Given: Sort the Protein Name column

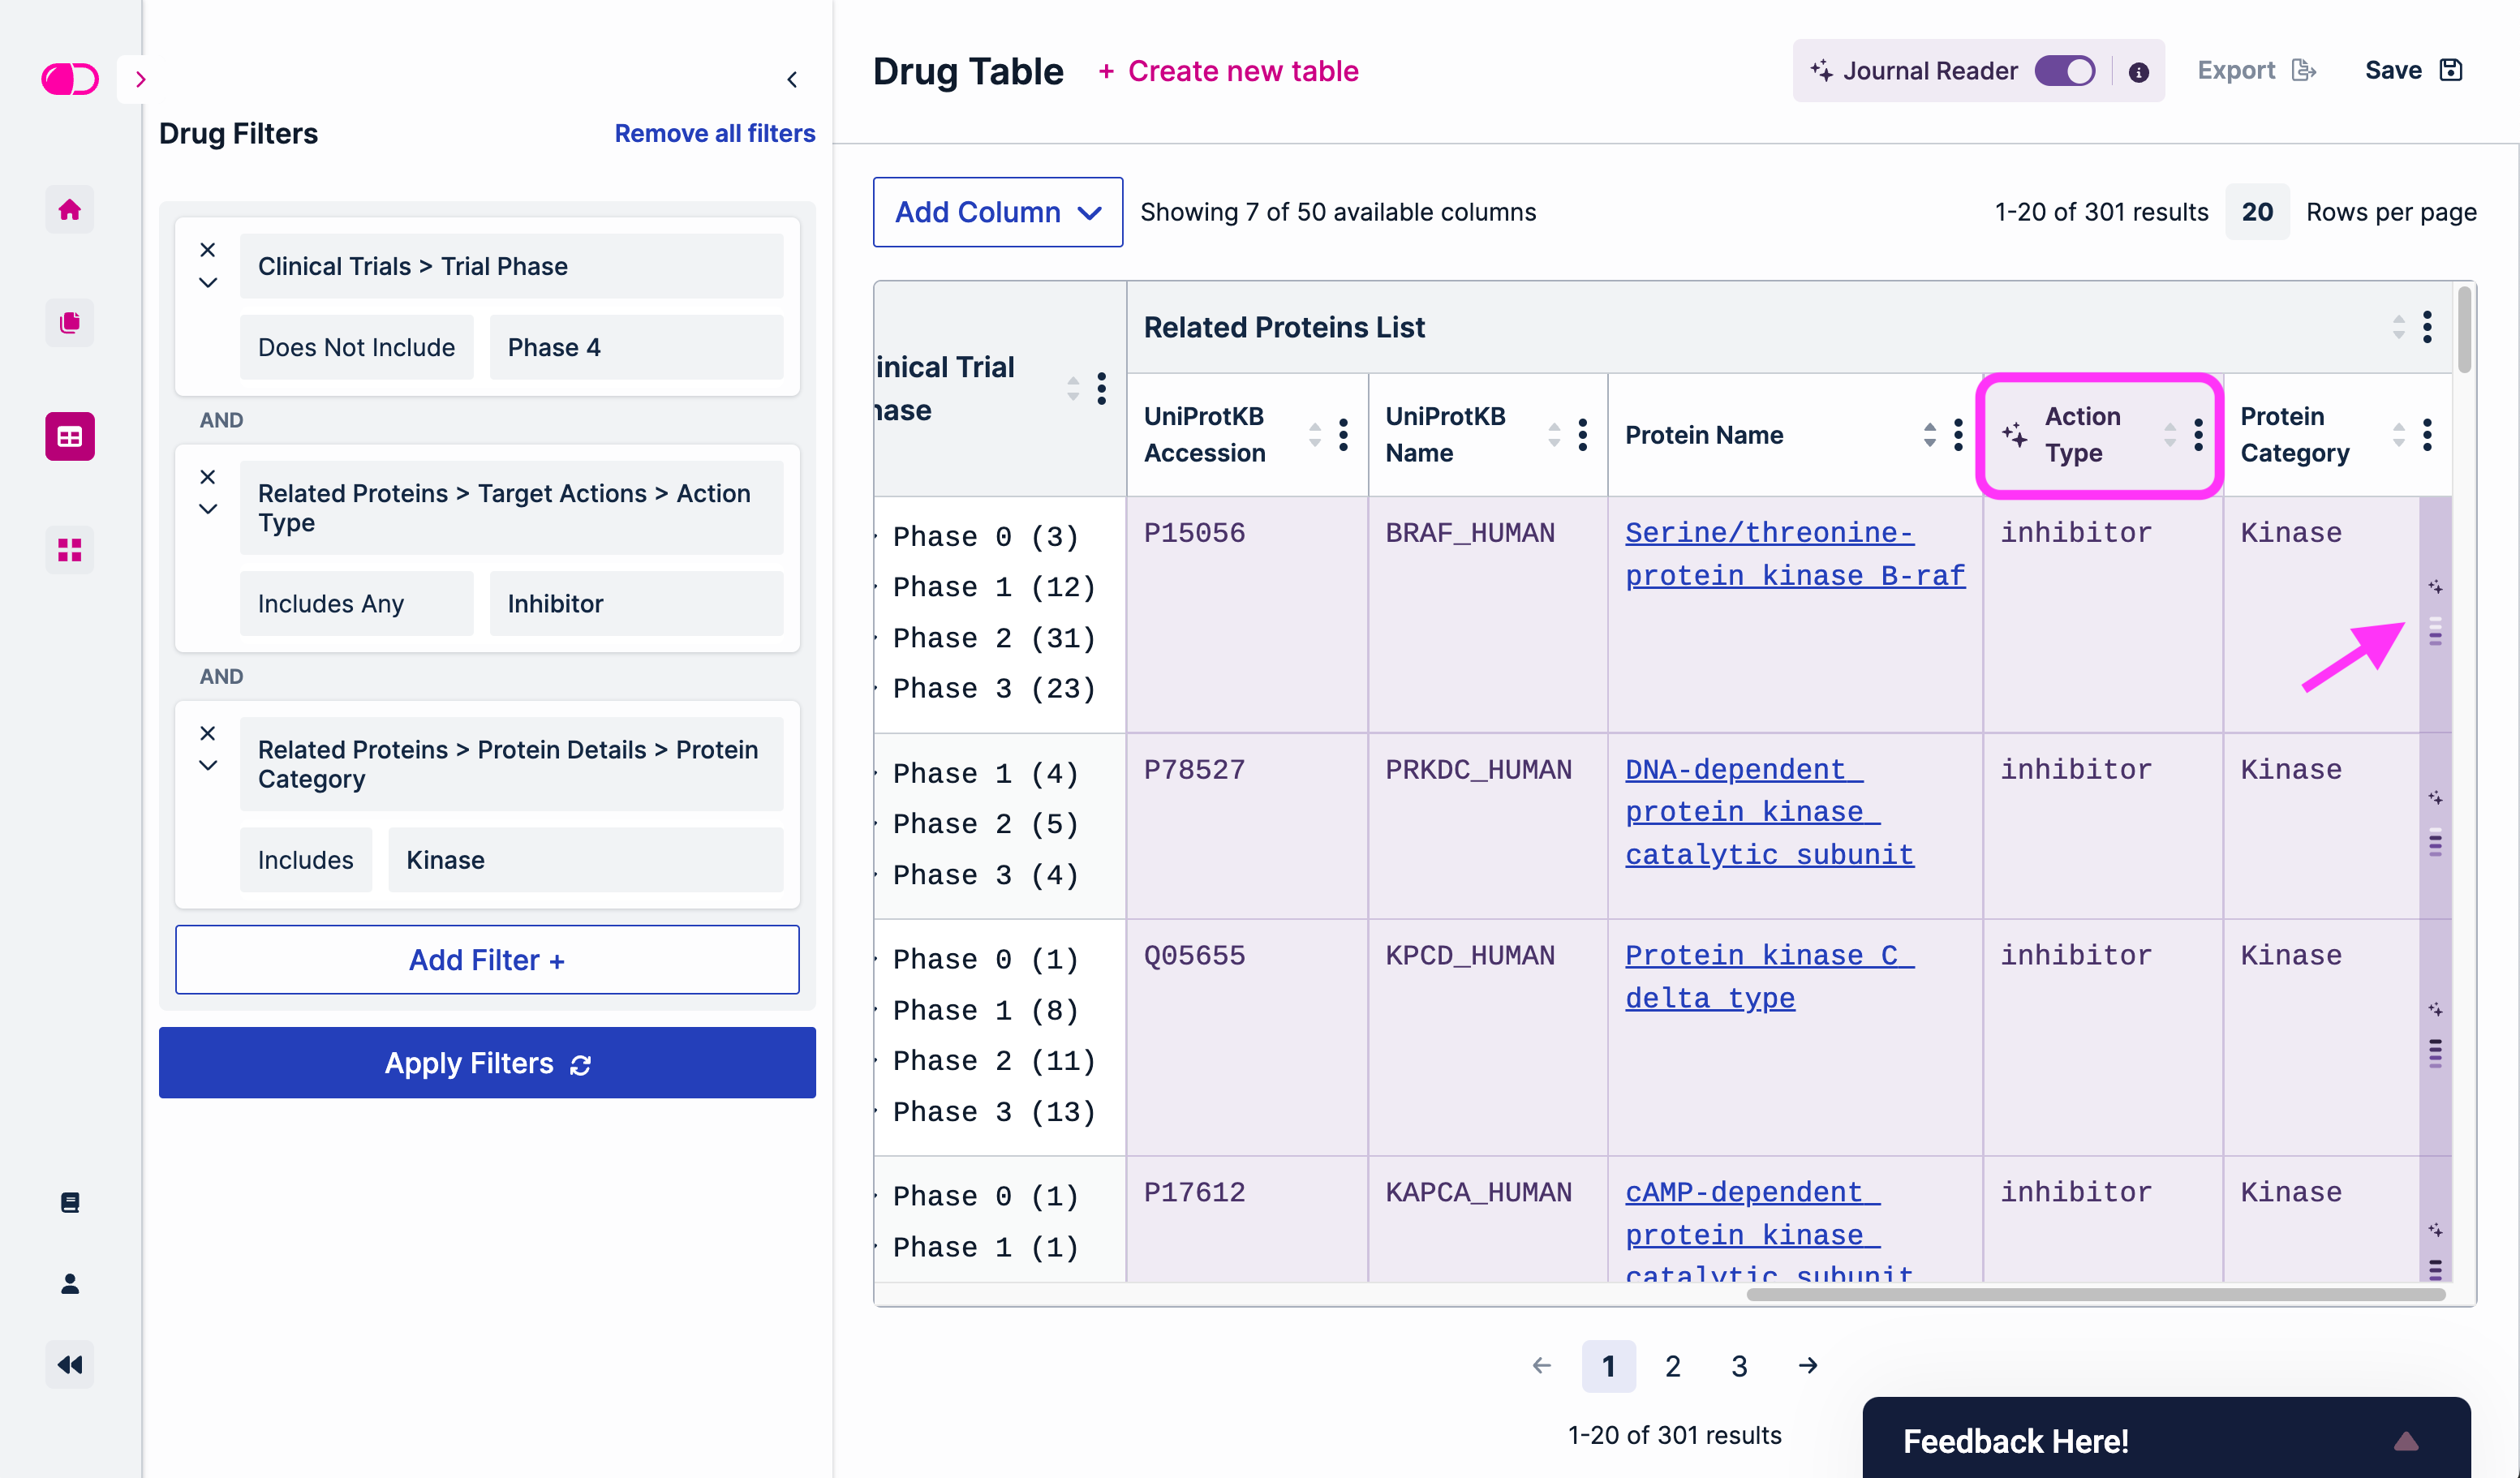Looking at the screenshot, I should click(1929, 434).
